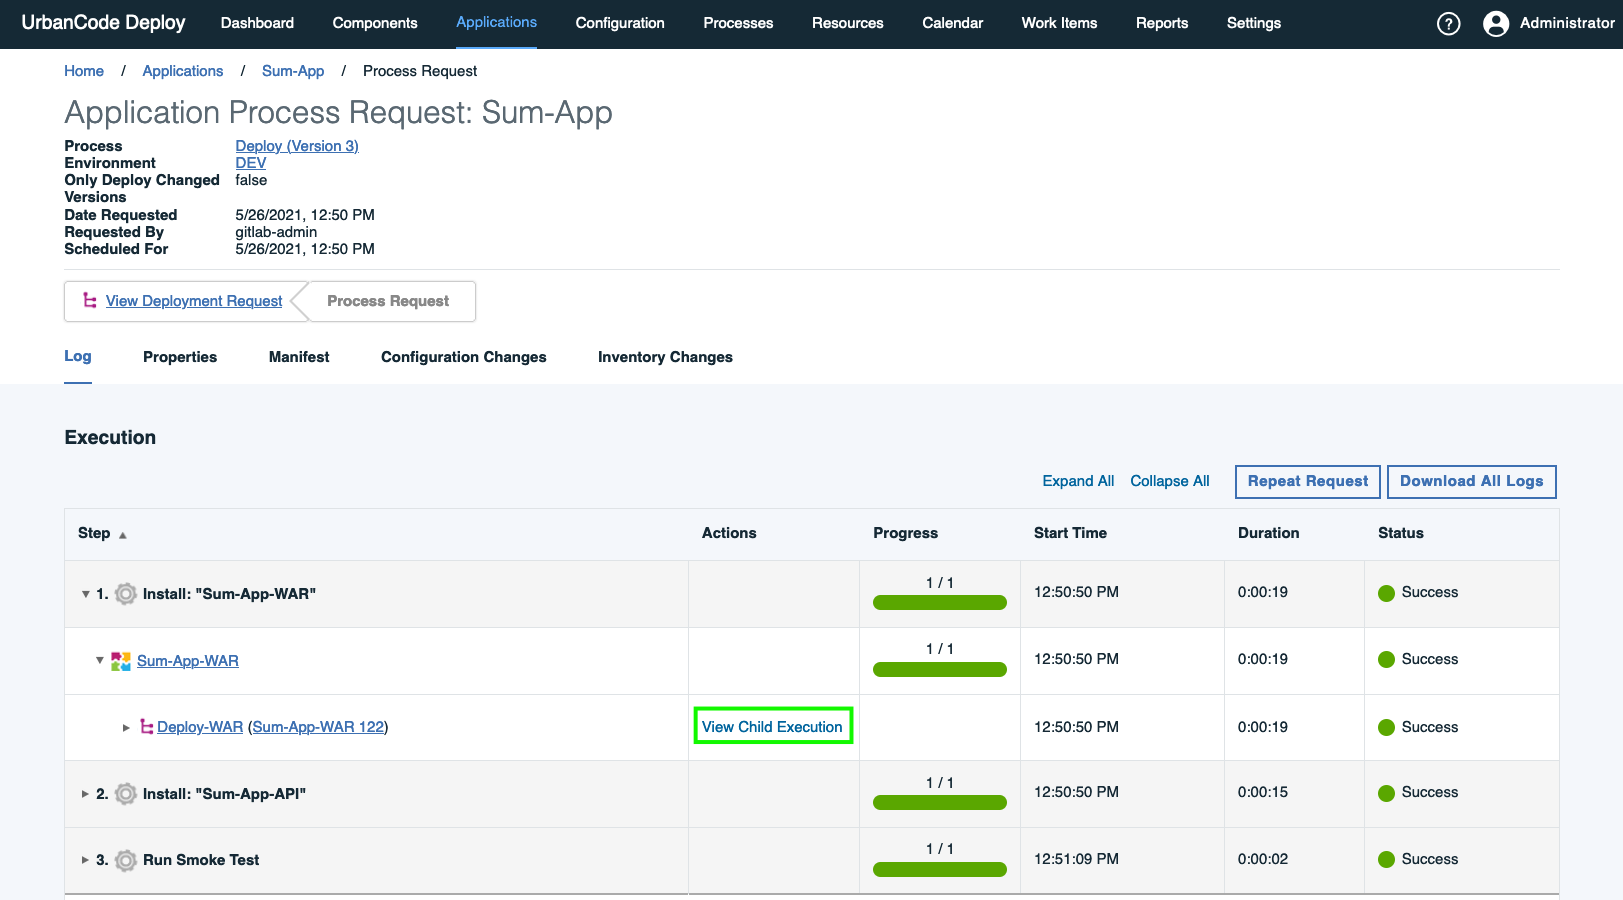
Task: Sort by the Step column arrow
Action: tap(123, 535)
